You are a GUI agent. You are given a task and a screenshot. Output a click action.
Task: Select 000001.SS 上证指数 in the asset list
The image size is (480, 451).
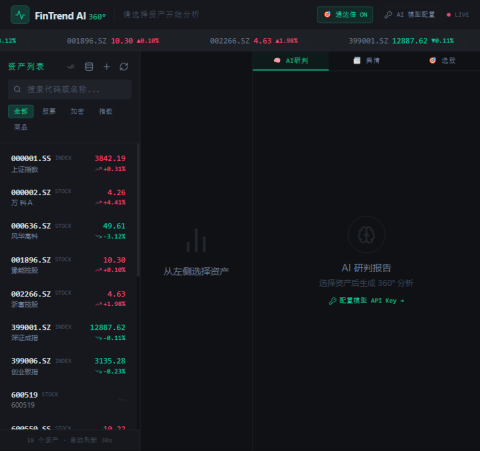[x=68, y=163]
